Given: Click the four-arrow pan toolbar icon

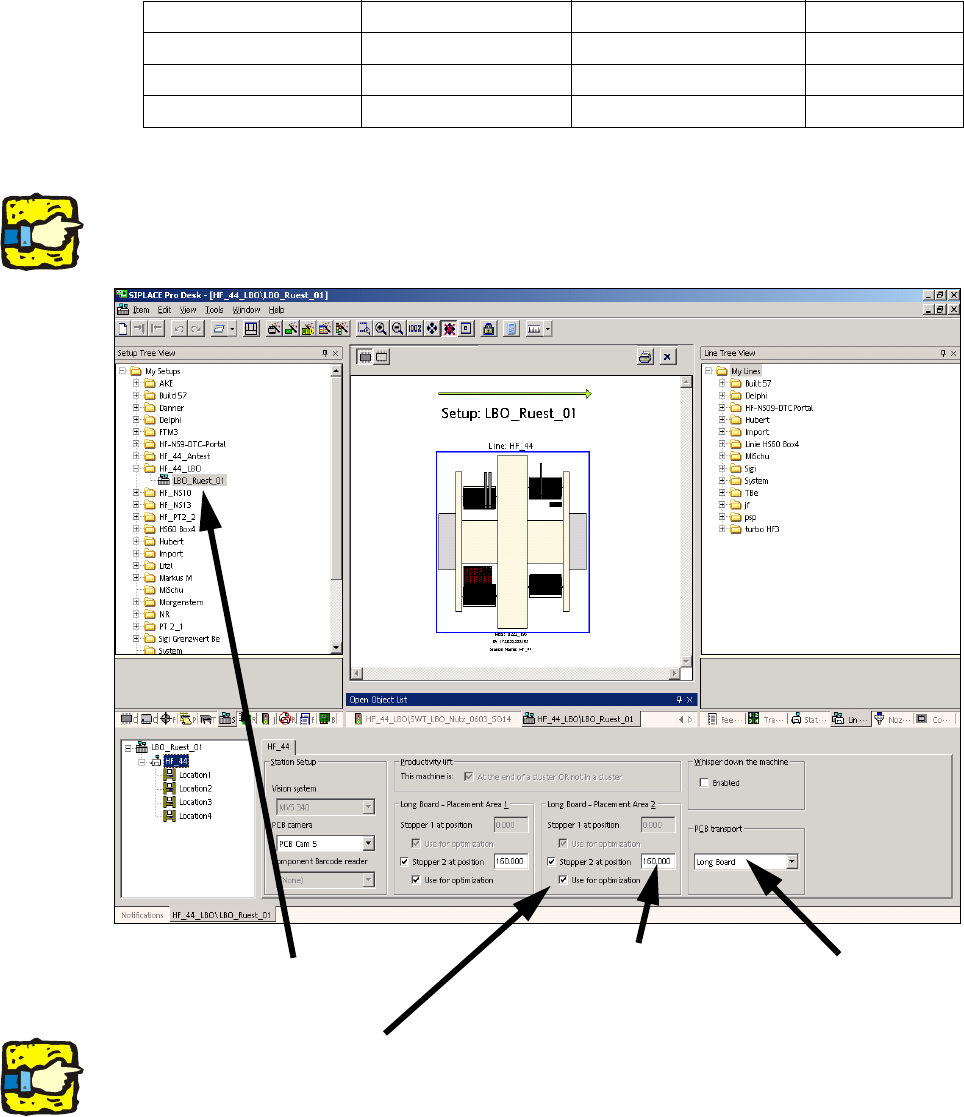Looking at the screenshot, I should pyautogui.click(x=432, y=328).
